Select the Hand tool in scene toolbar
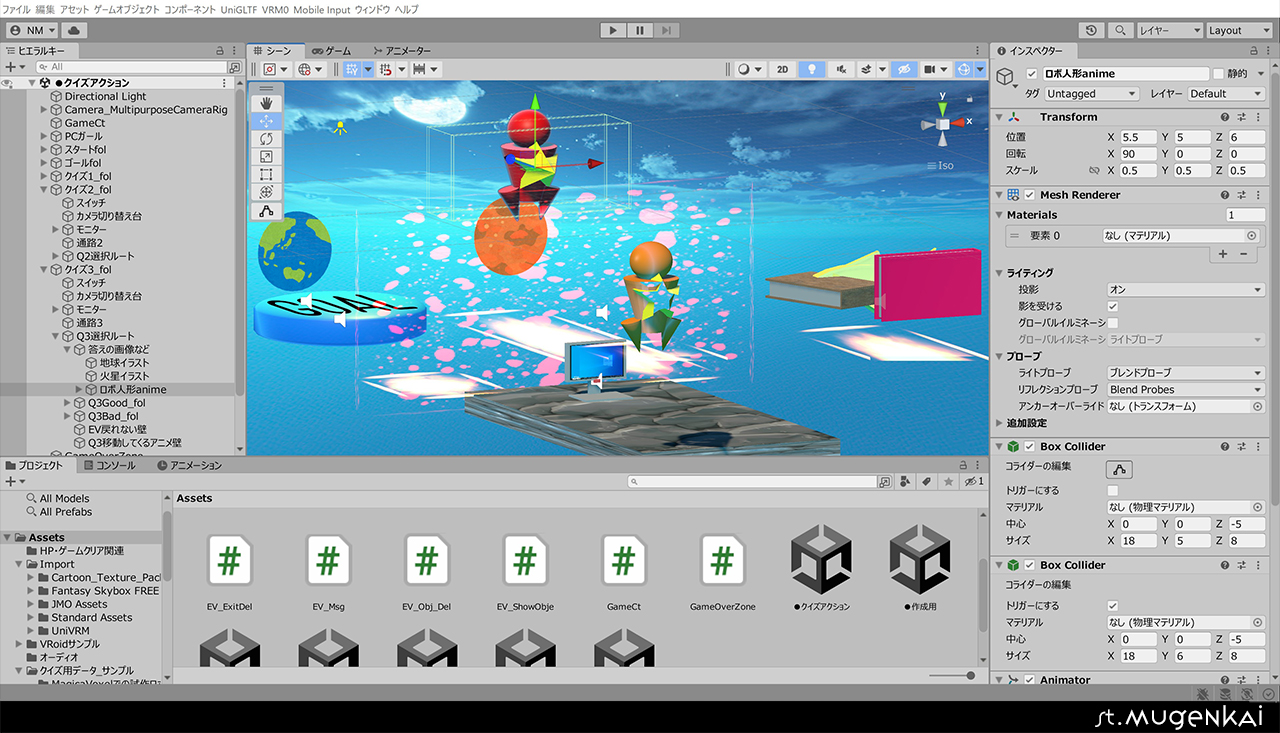This screenshot has height=733, width=1280. click(x=266, y=103)
